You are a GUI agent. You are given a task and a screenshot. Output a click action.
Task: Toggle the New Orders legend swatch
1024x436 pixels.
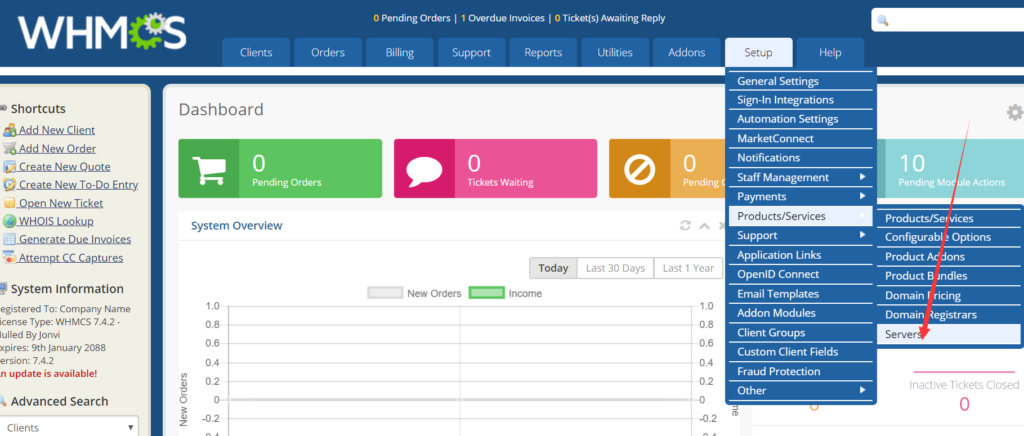[385, 293]
